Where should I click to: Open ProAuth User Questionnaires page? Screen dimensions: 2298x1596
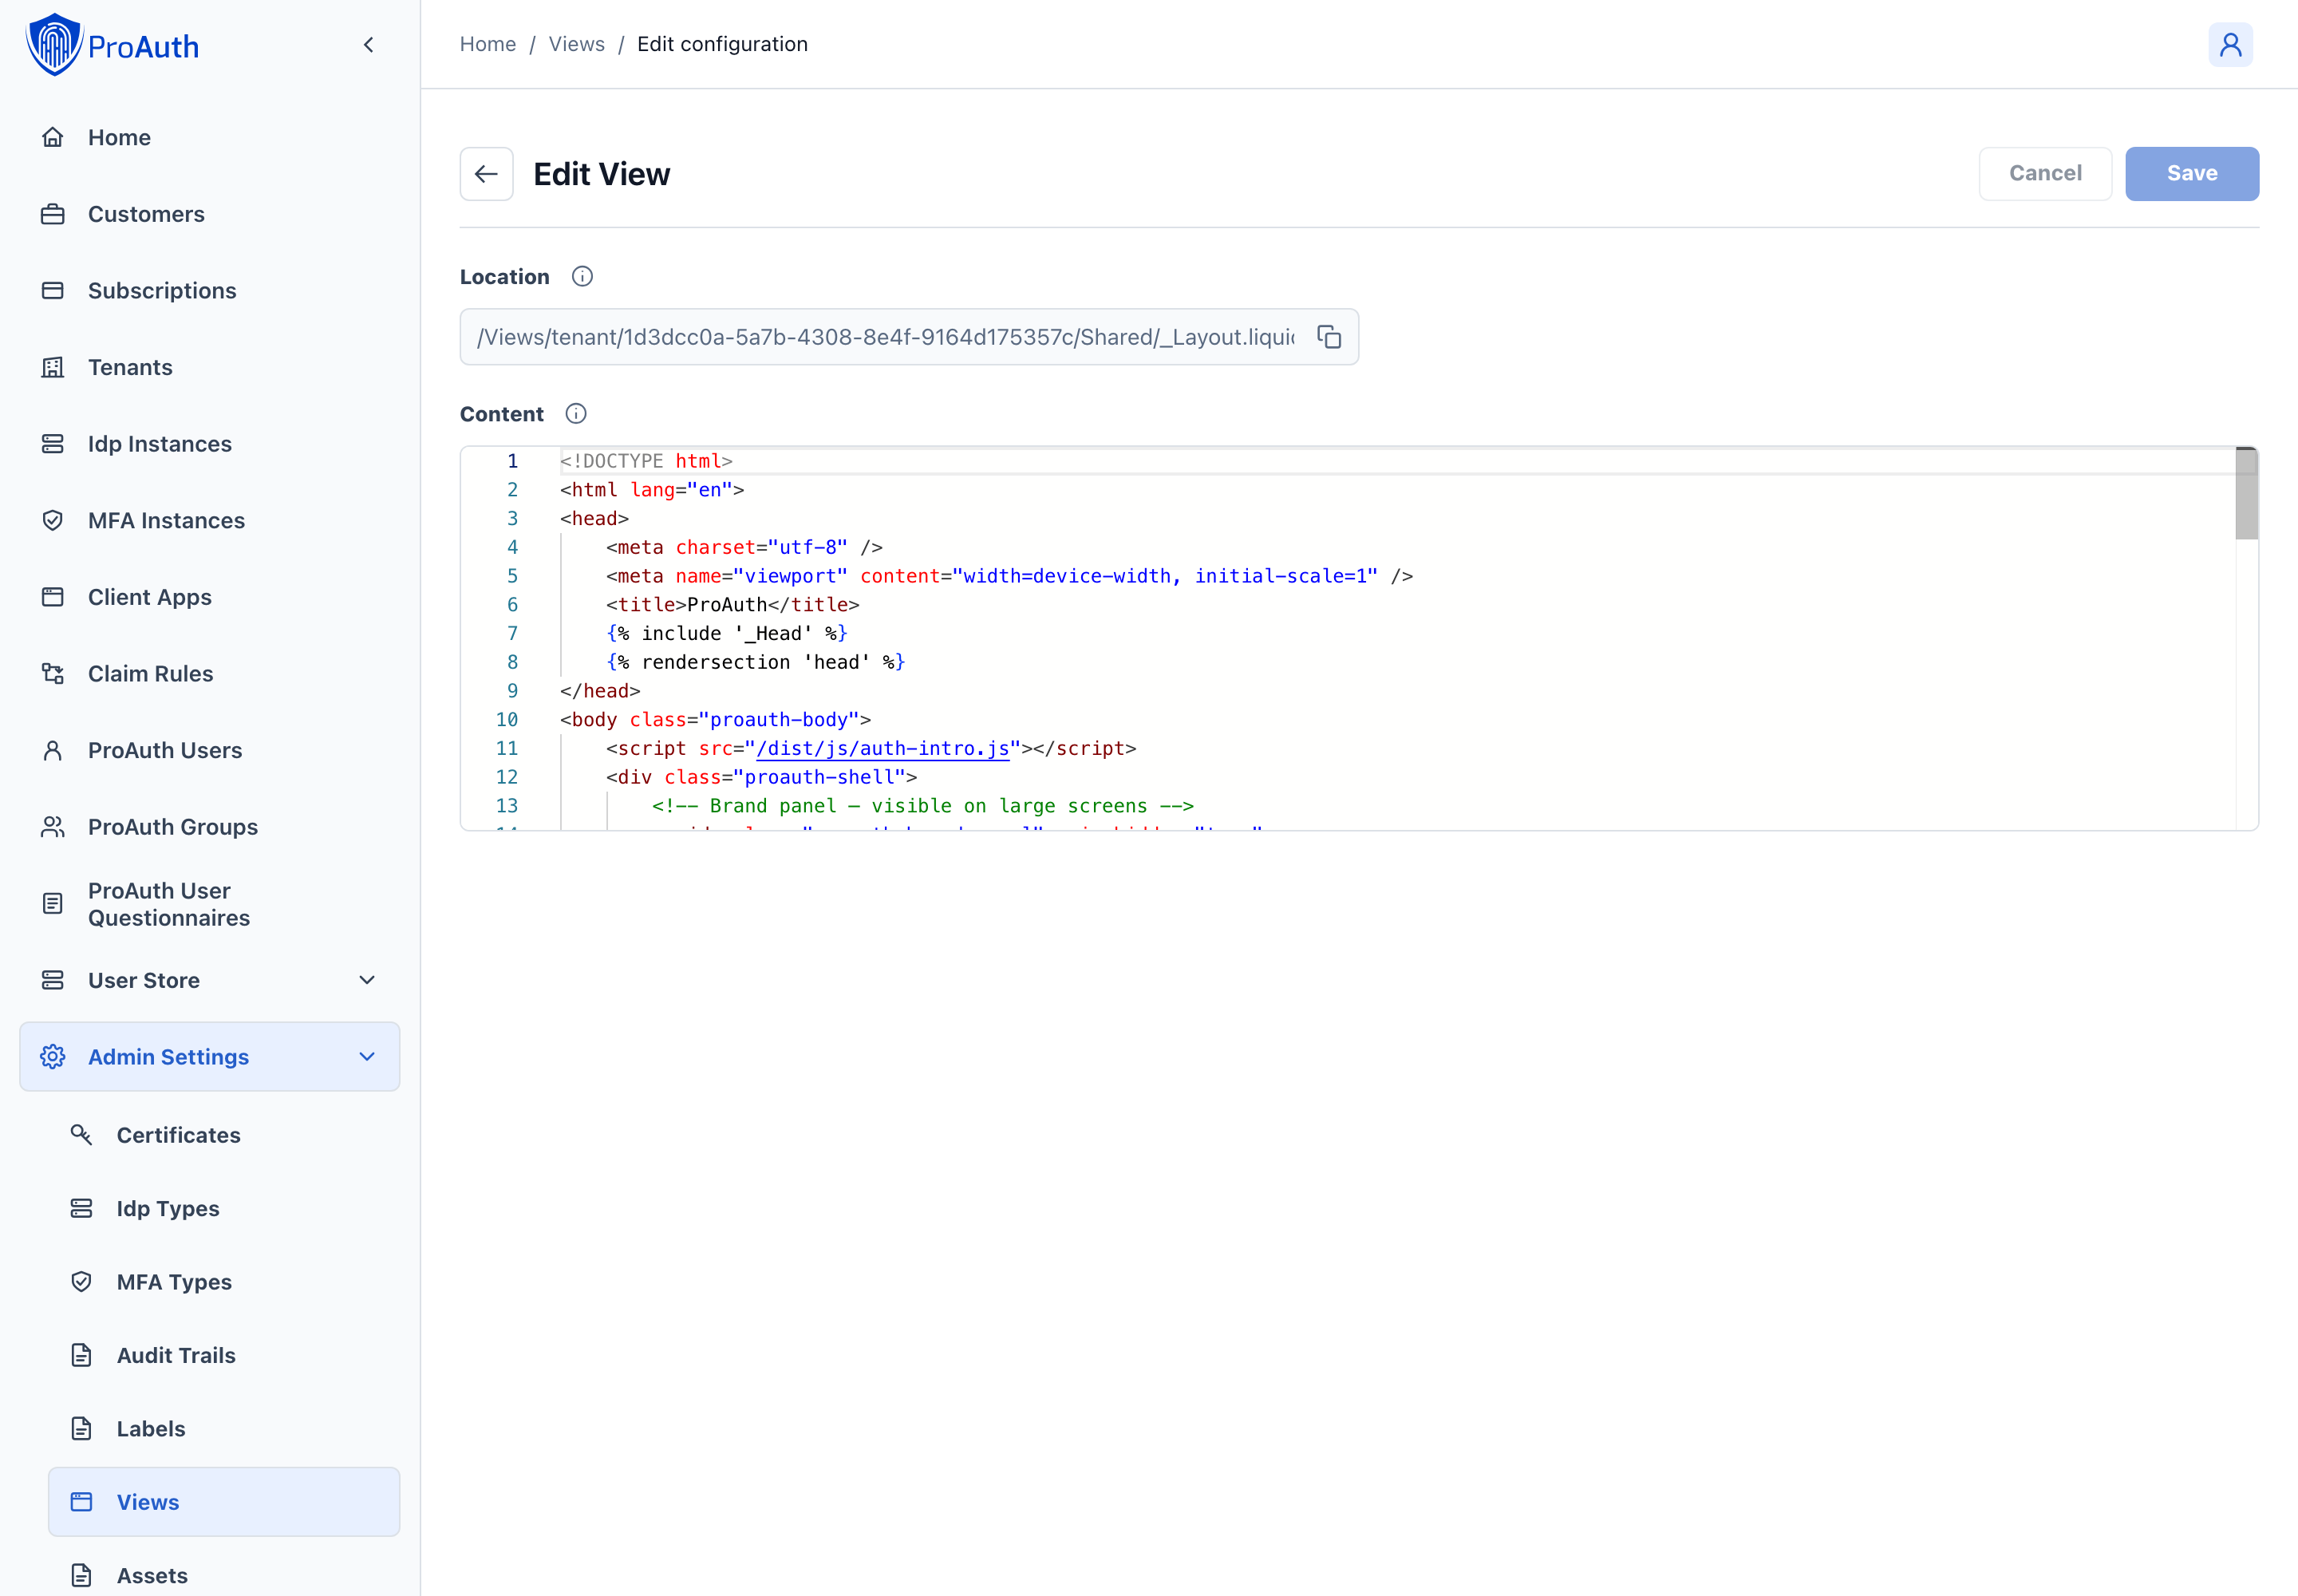click(x=210, y=904)
